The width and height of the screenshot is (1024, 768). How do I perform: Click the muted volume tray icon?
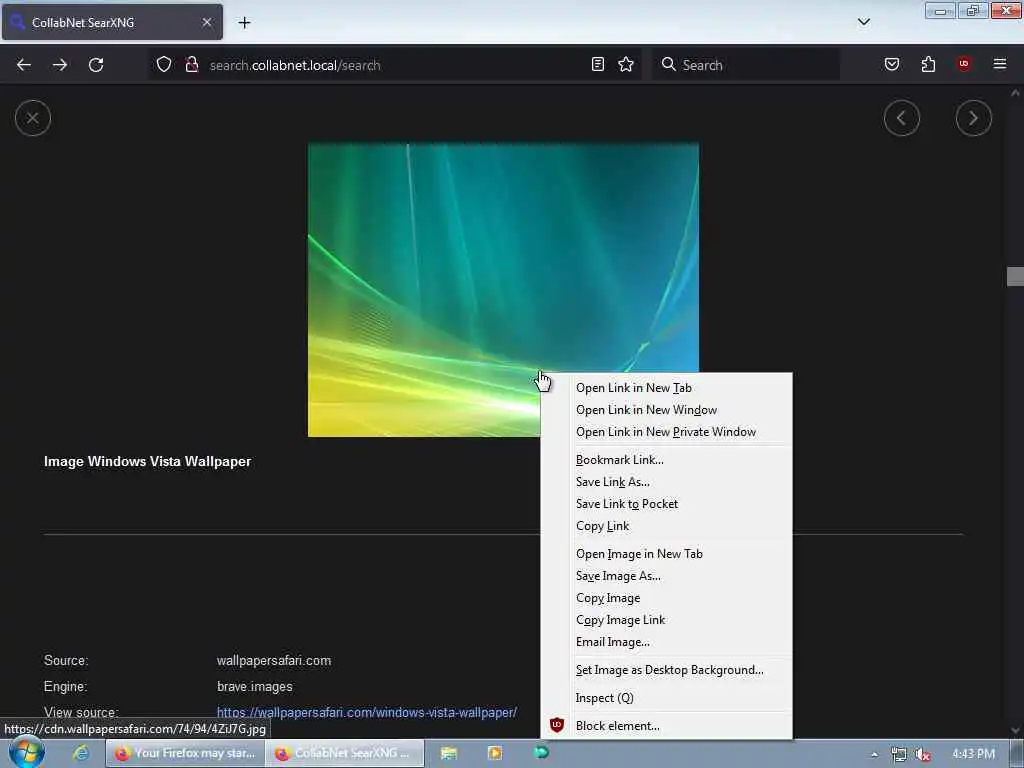[923, 754]
